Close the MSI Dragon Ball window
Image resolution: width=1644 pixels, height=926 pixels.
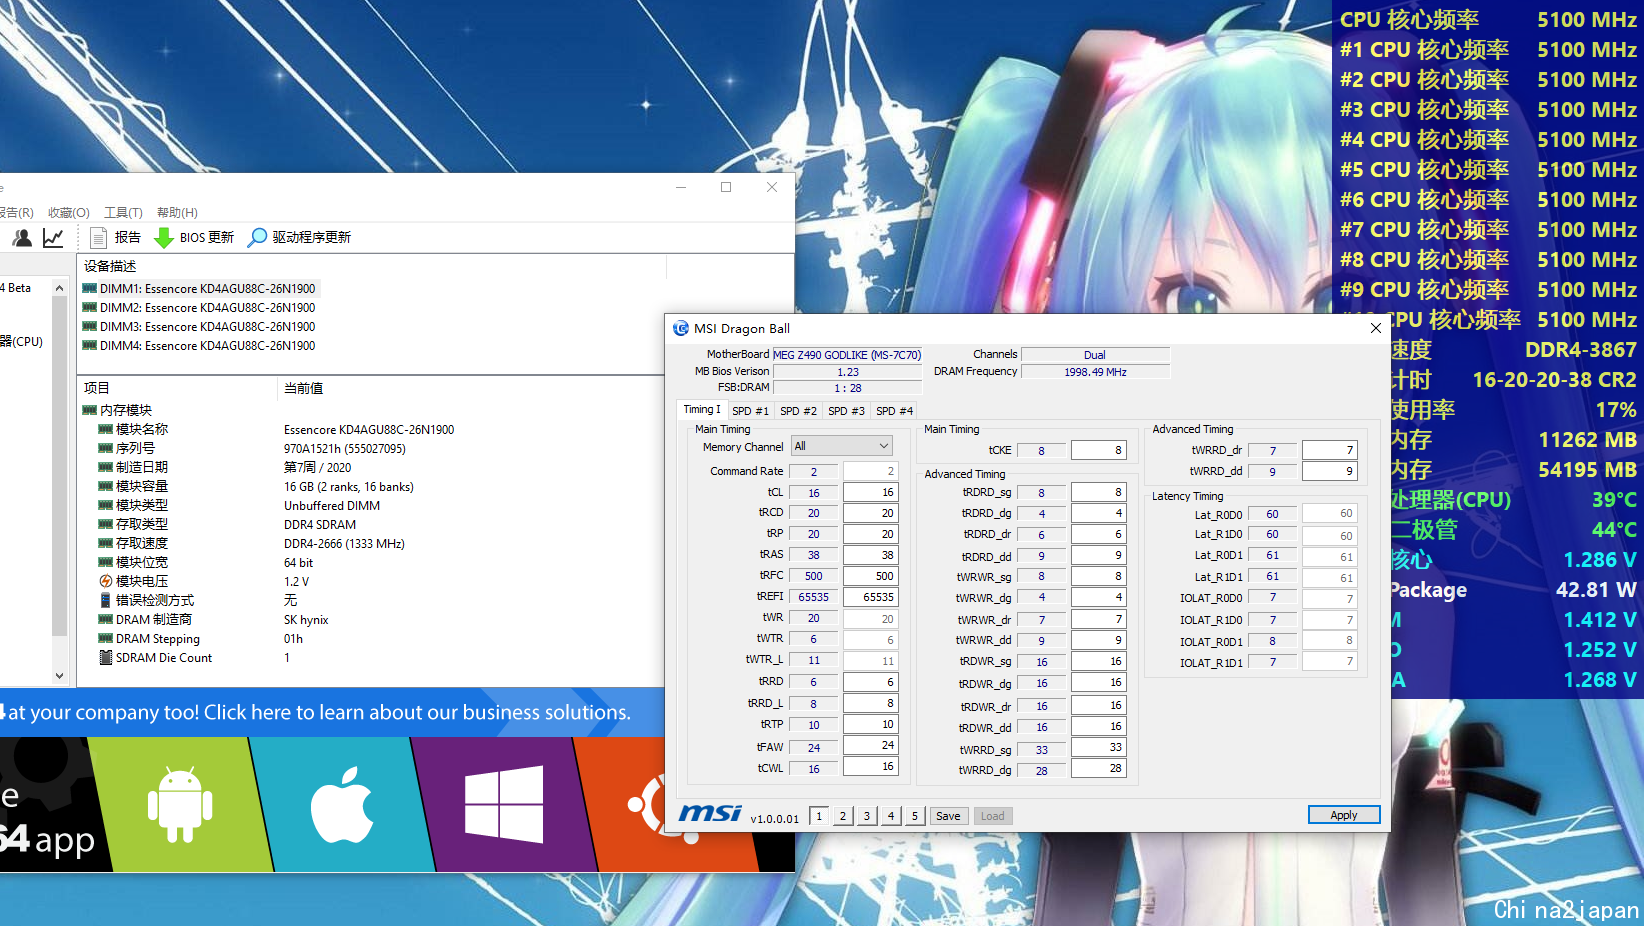(x=1376, y=328)
